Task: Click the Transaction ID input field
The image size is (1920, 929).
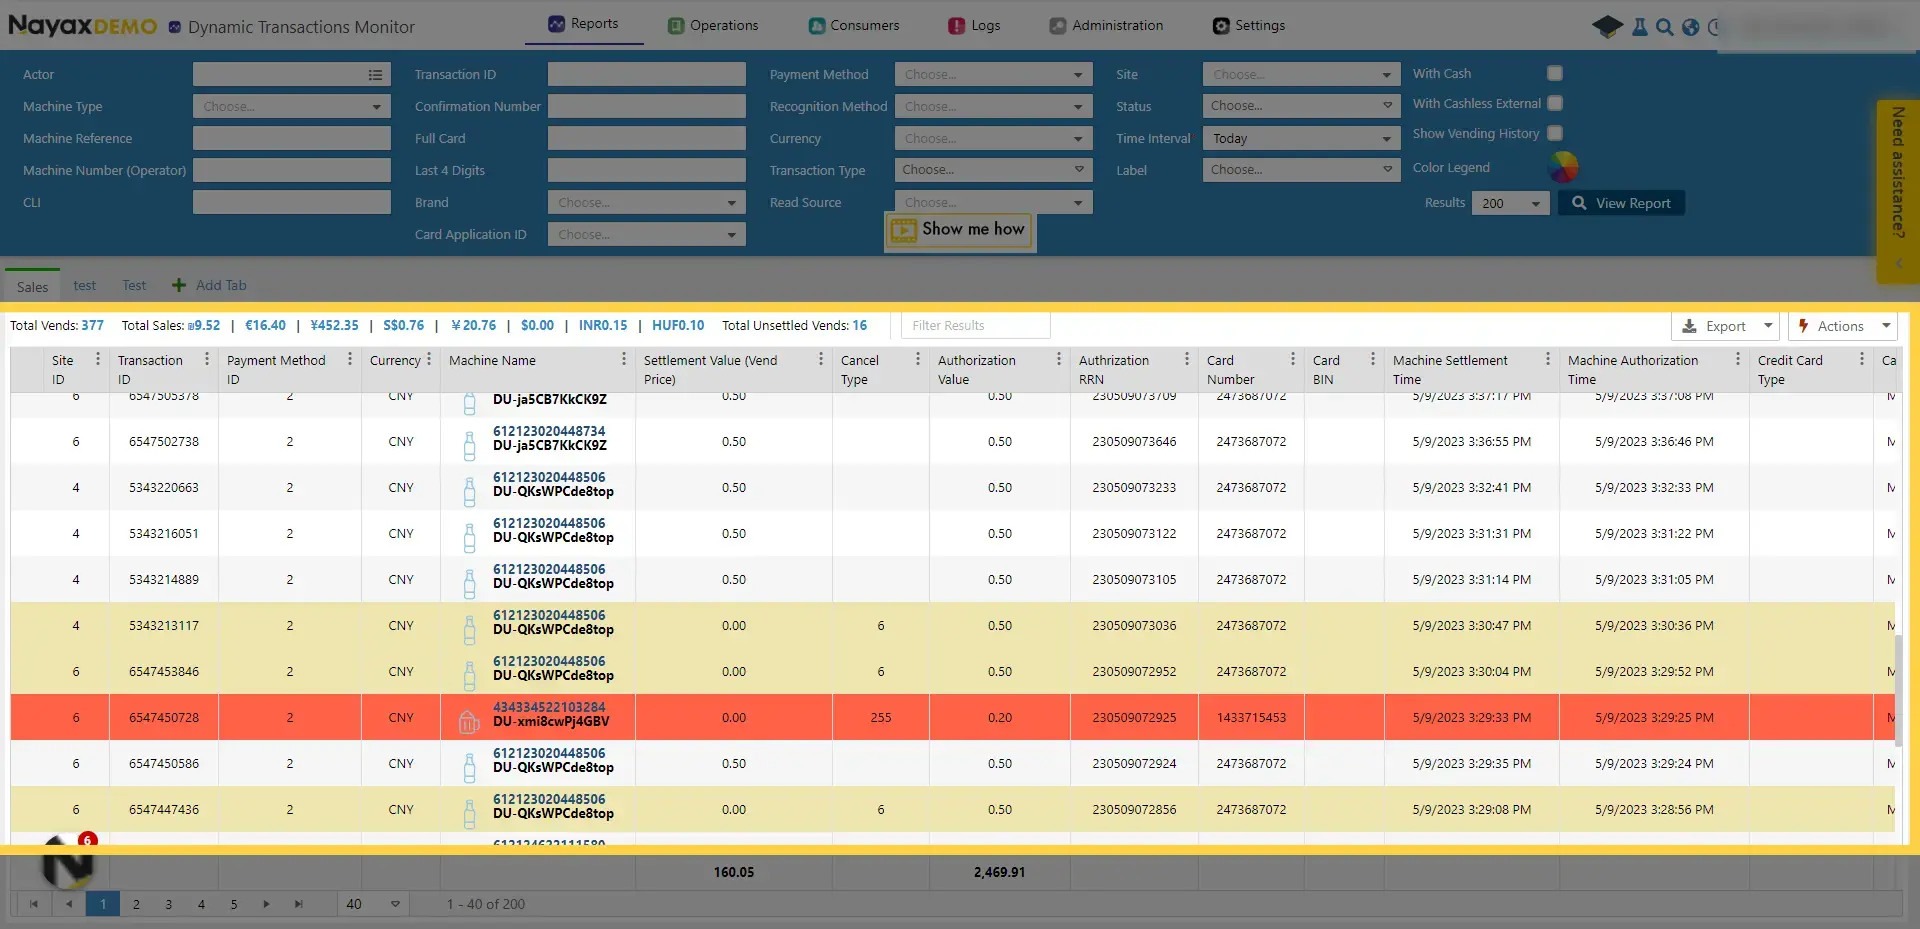Action: 647,74
